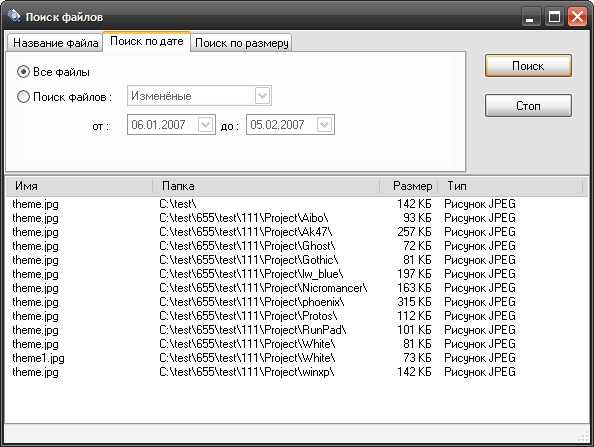
Task: Click the 73 КБ size cell
Action: 417,358
